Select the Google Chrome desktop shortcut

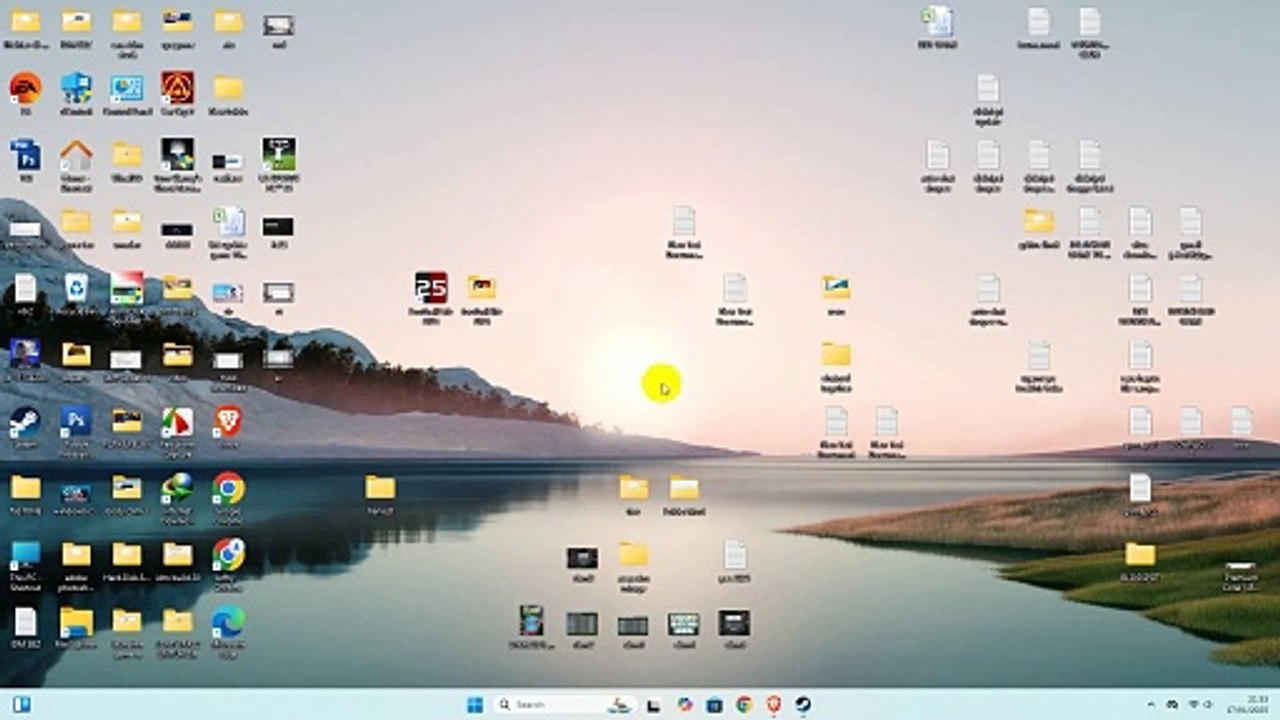click(x=228, y=488)
